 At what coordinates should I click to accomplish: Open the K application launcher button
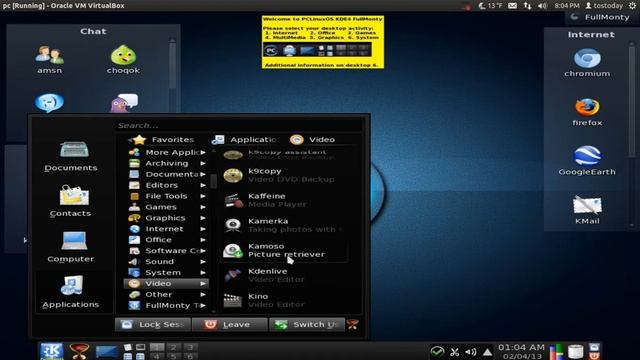click(51, 351)
